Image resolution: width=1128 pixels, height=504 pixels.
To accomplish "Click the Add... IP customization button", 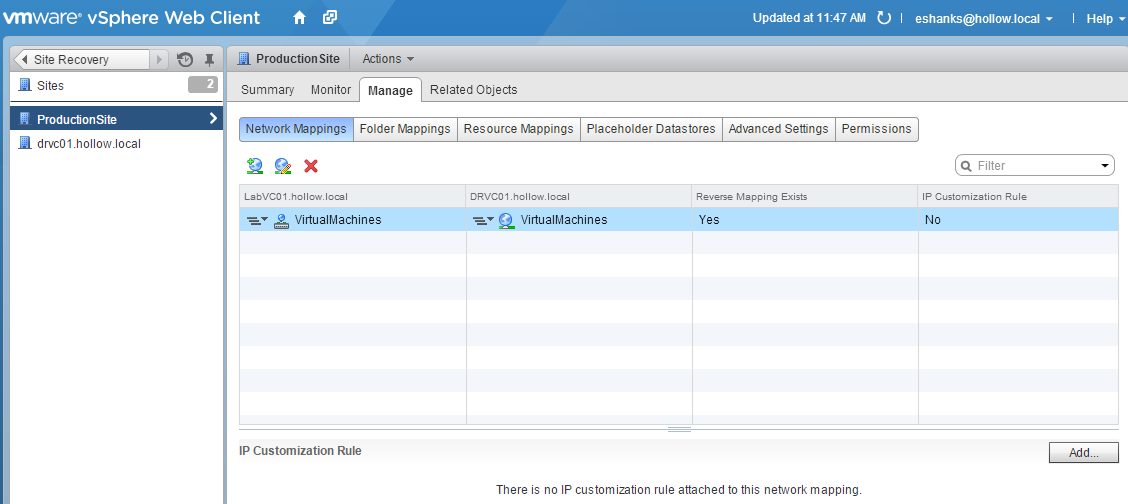I will pos(1083,453).
